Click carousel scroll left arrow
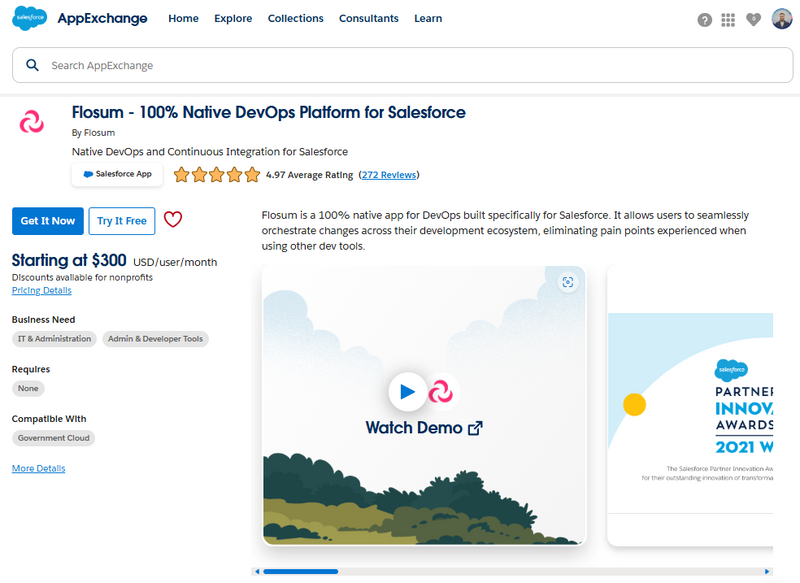Screen dimensions: 800x583 point(257,571)
